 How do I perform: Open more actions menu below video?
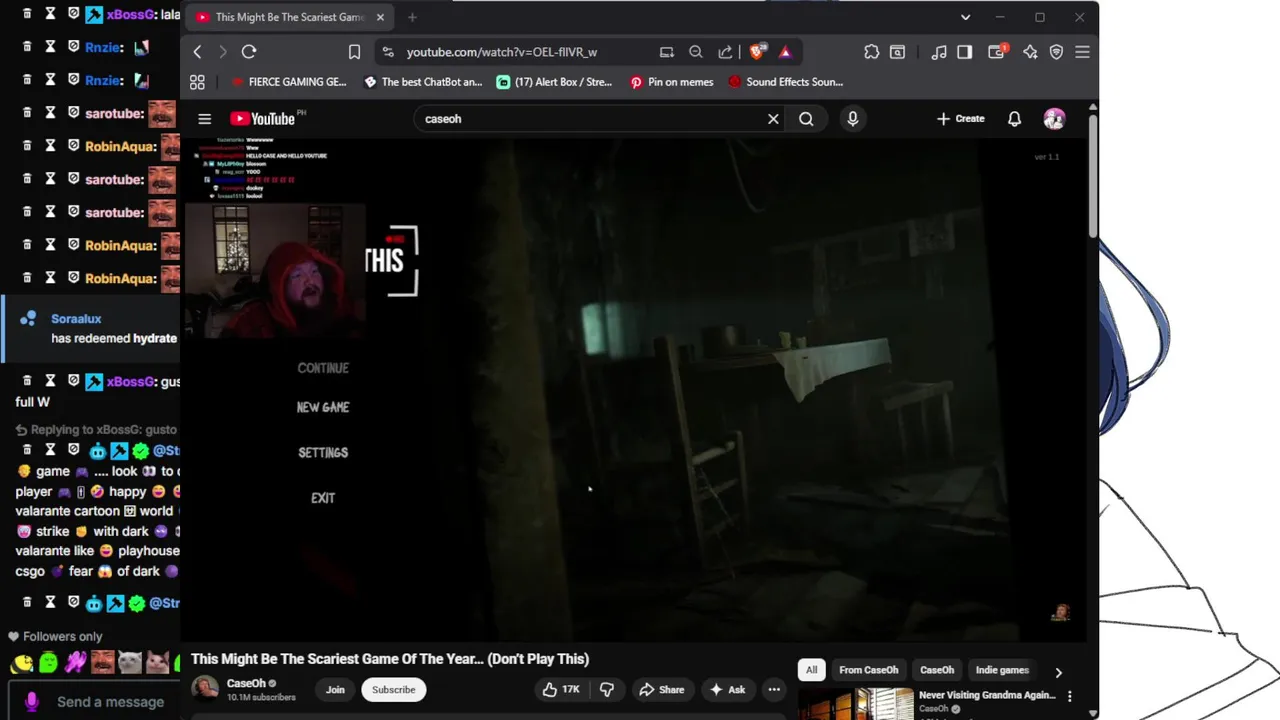click(774, 689)
